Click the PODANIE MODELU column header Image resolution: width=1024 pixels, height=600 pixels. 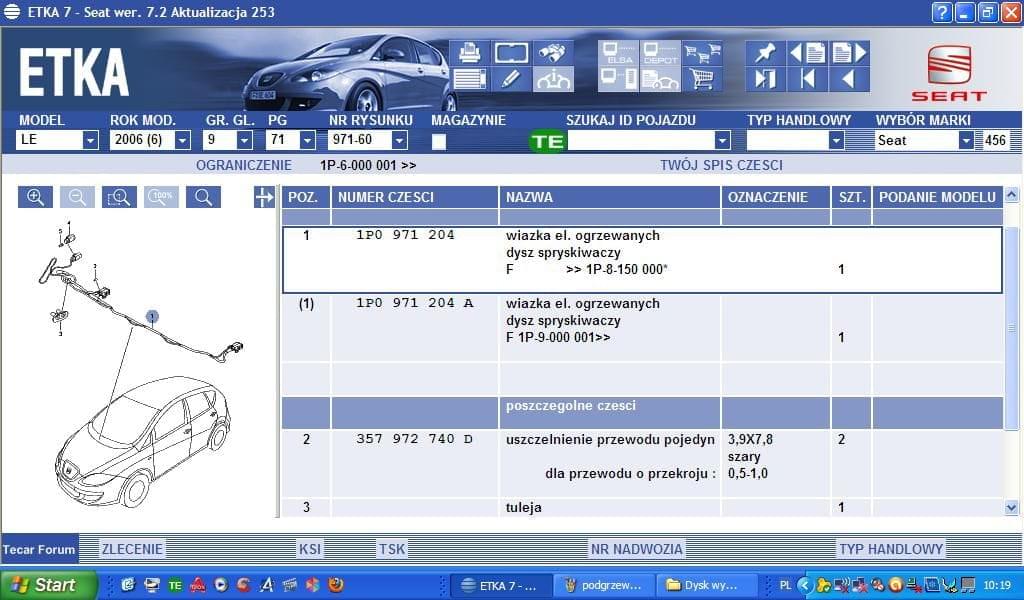pyautogui.click(x=937, y=197)
